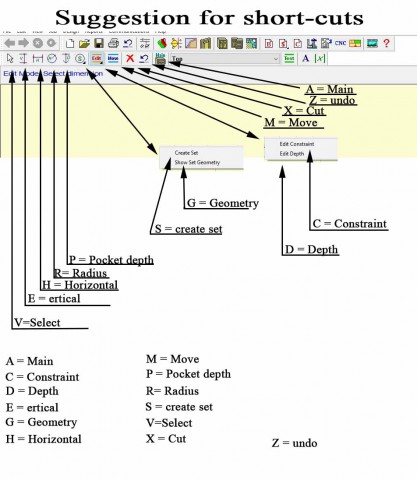Save with the floppy disk icon
The image size is (417, 480).
point(99,43)
